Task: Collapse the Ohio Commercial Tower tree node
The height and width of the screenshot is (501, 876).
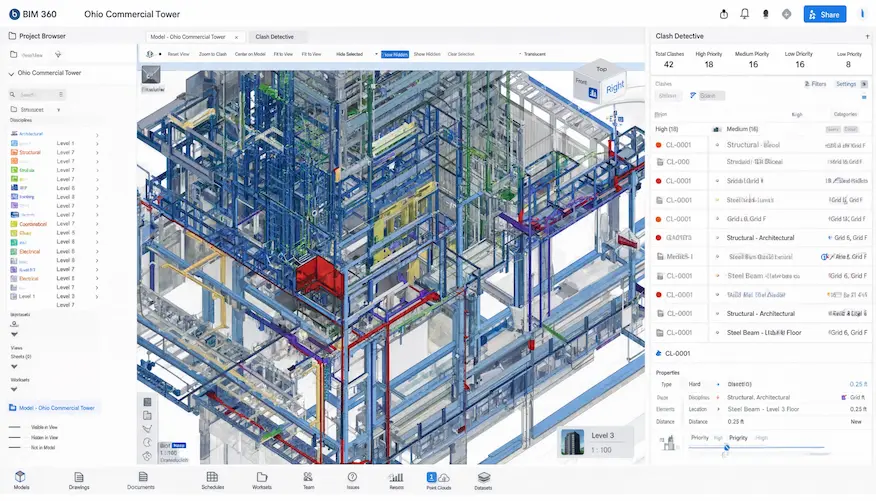Action: pos(11,73)
